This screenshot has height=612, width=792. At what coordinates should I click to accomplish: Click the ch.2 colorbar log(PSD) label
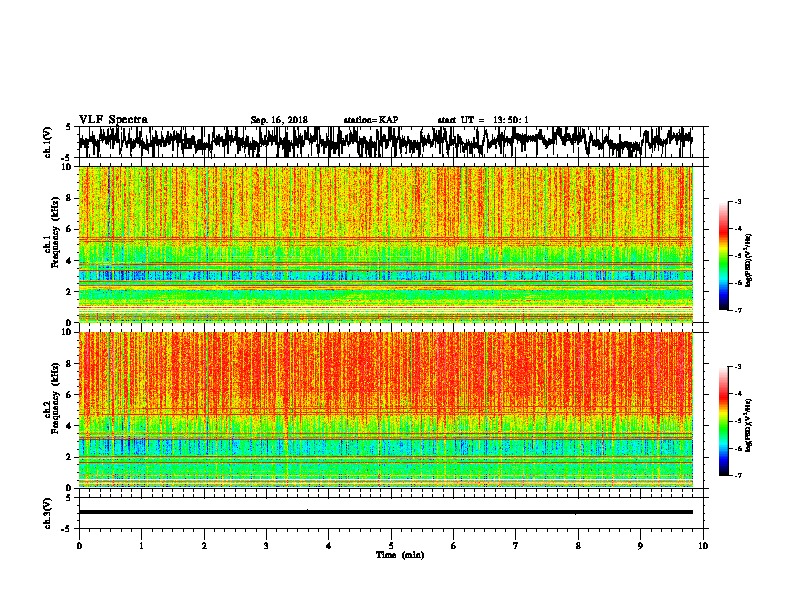749,425
